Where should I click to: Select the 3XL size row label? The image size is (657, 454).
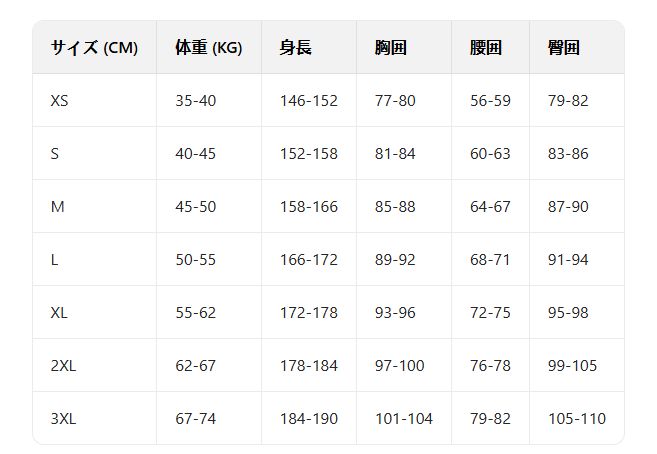(63, 418)
